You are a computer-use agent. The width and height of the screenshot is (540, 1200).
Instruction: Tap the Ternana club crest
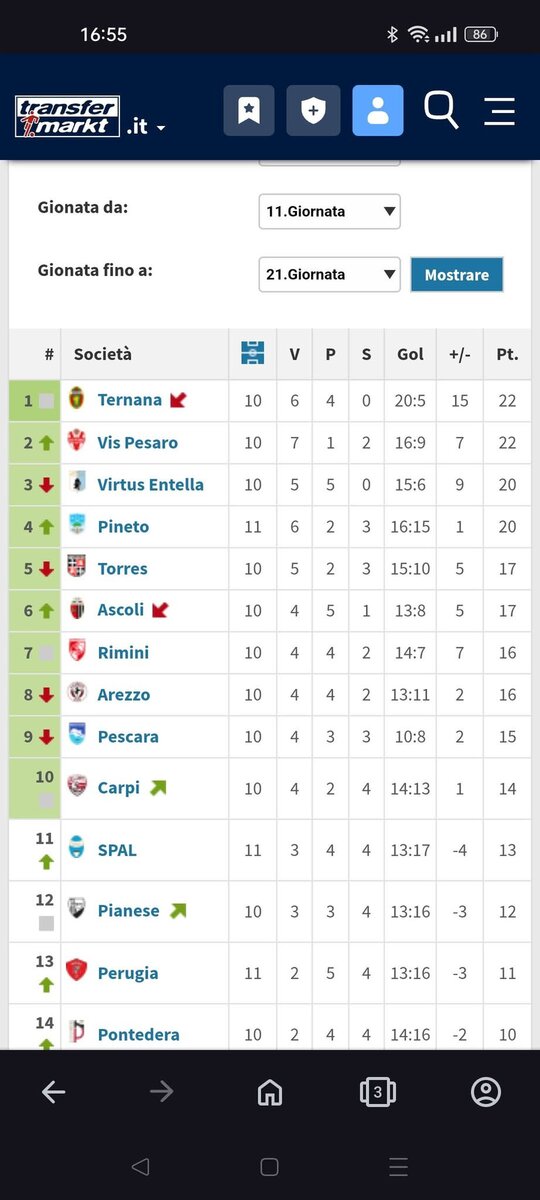(x=77, y=400)
